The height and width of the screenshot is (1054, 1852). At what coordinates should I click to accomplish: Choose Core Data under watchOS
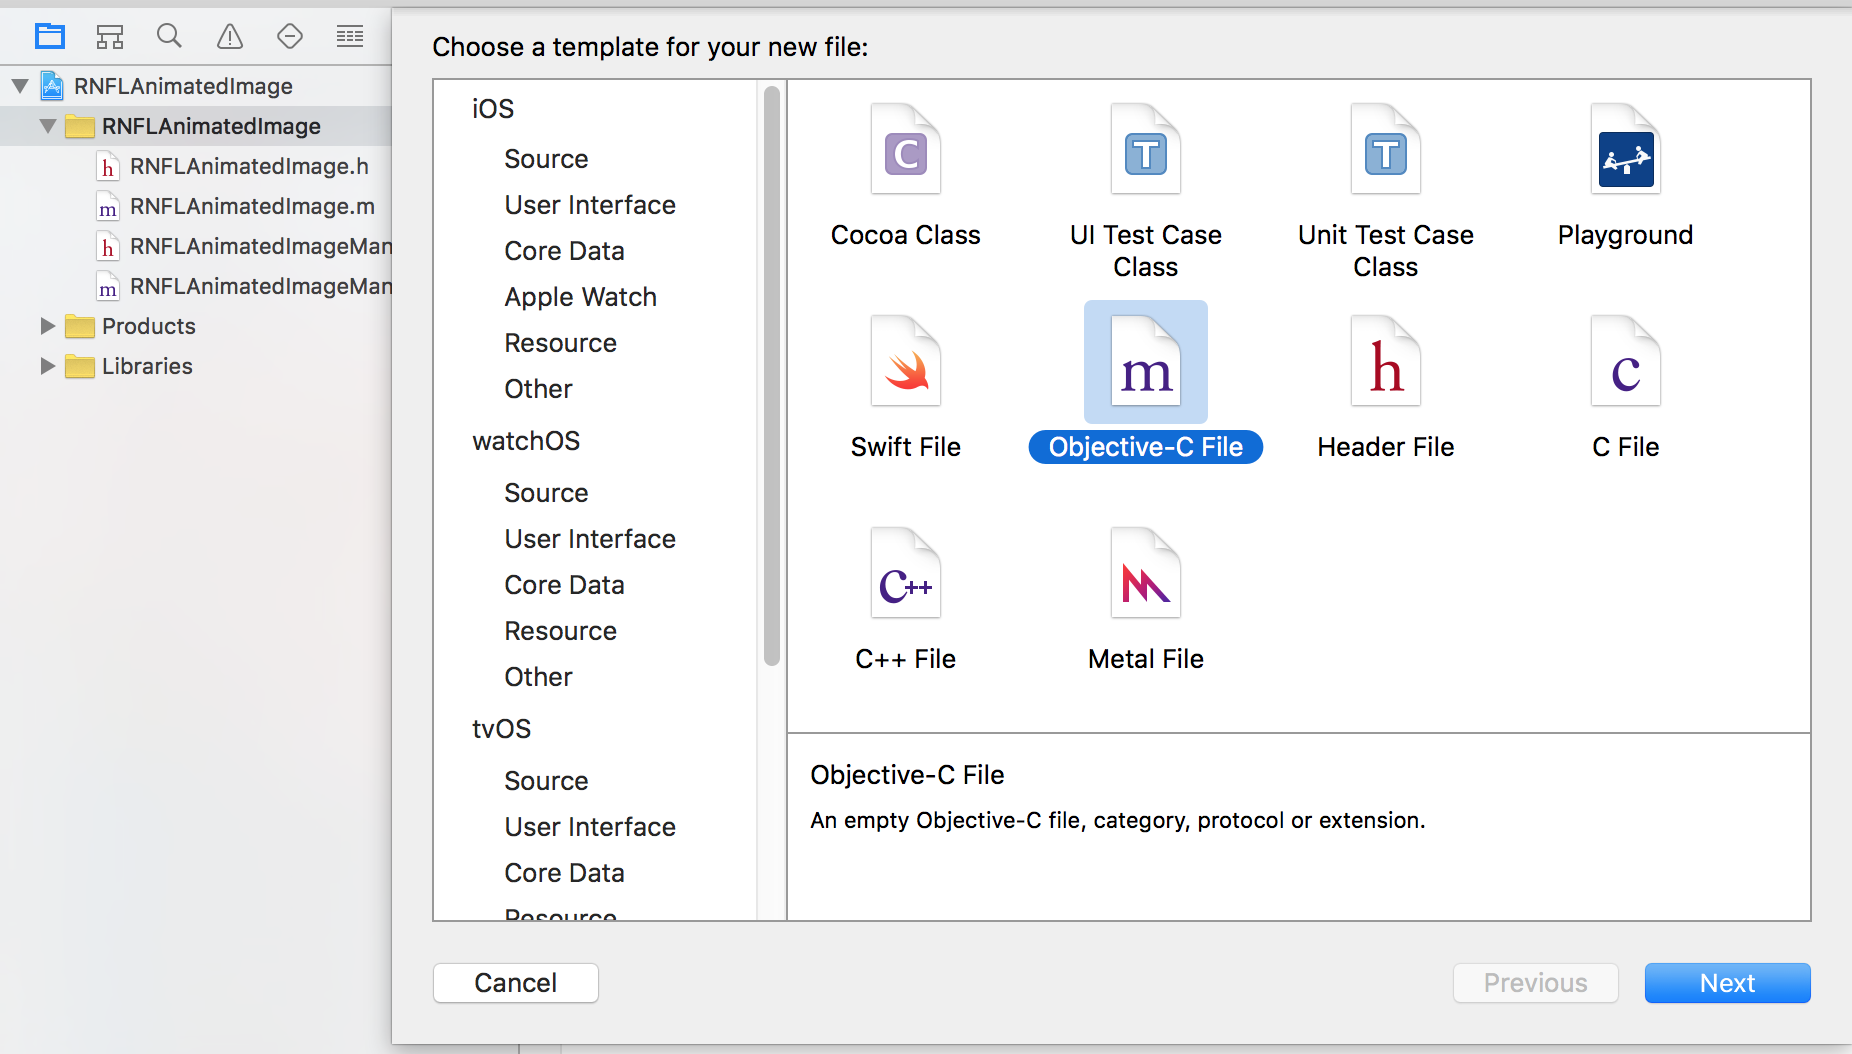click(x=564, y=585)
